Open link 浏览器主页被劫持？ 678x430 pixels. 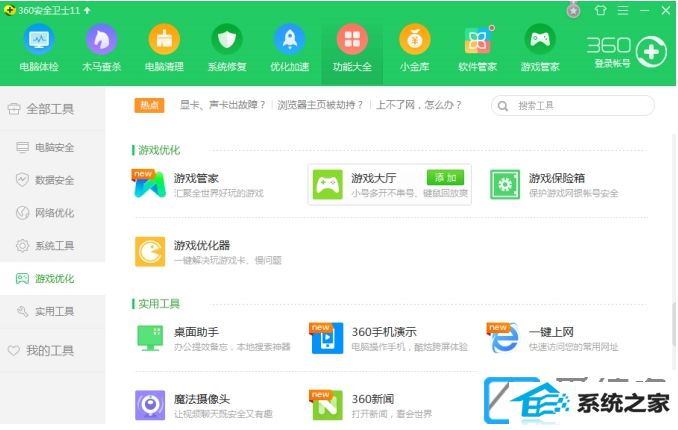[x=320, y=105]
